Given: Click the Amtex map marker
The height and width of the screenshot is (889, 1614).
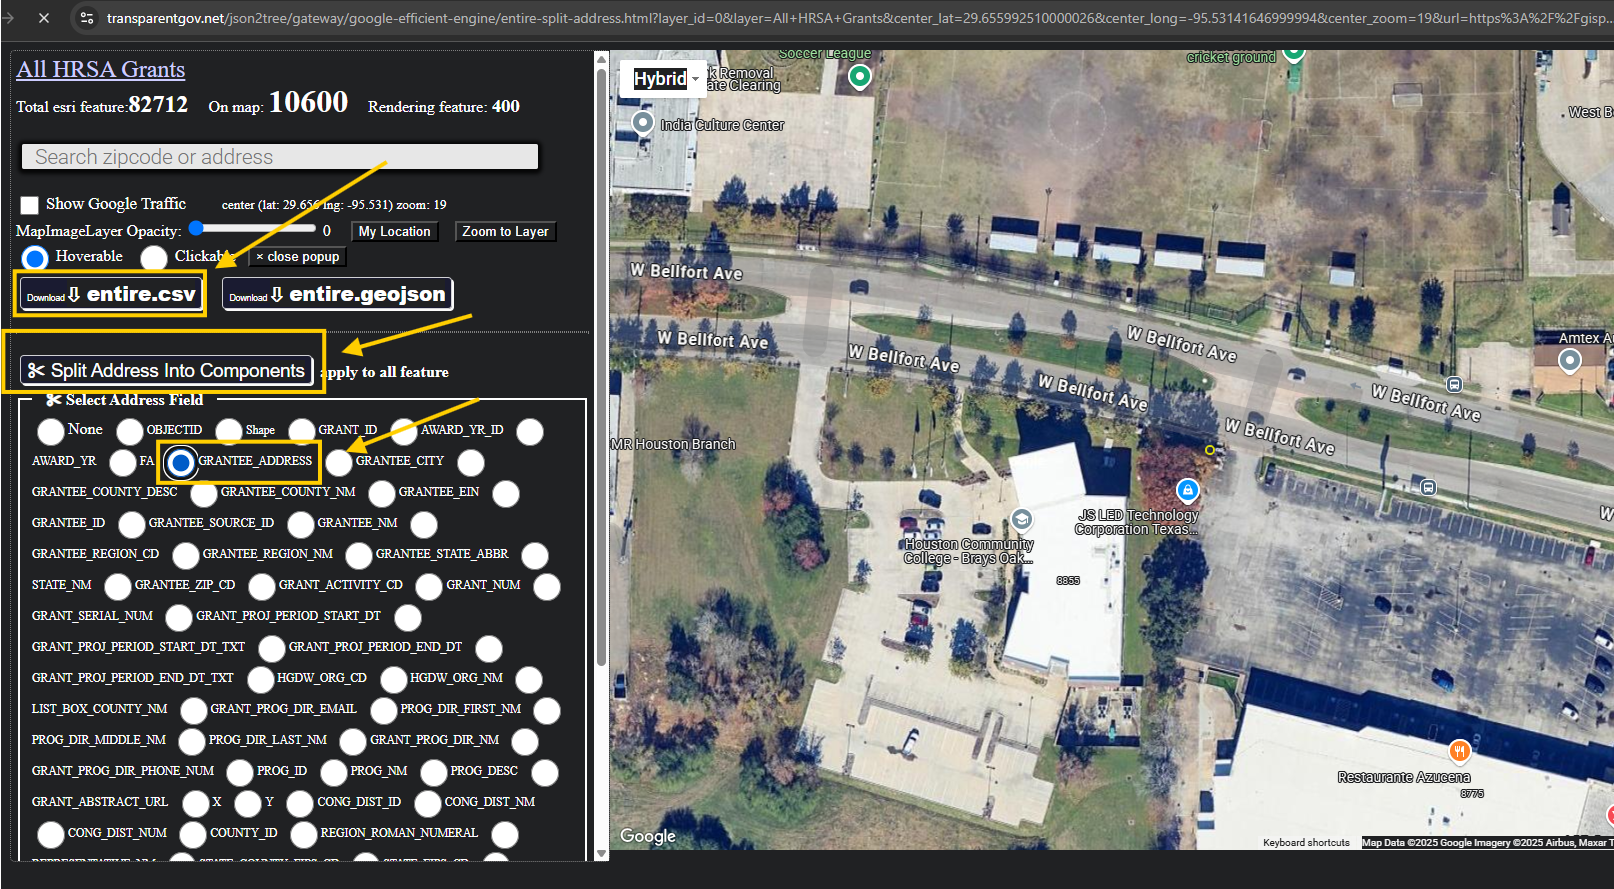Looking at the screenshot, I should [x=1570, y=360].
